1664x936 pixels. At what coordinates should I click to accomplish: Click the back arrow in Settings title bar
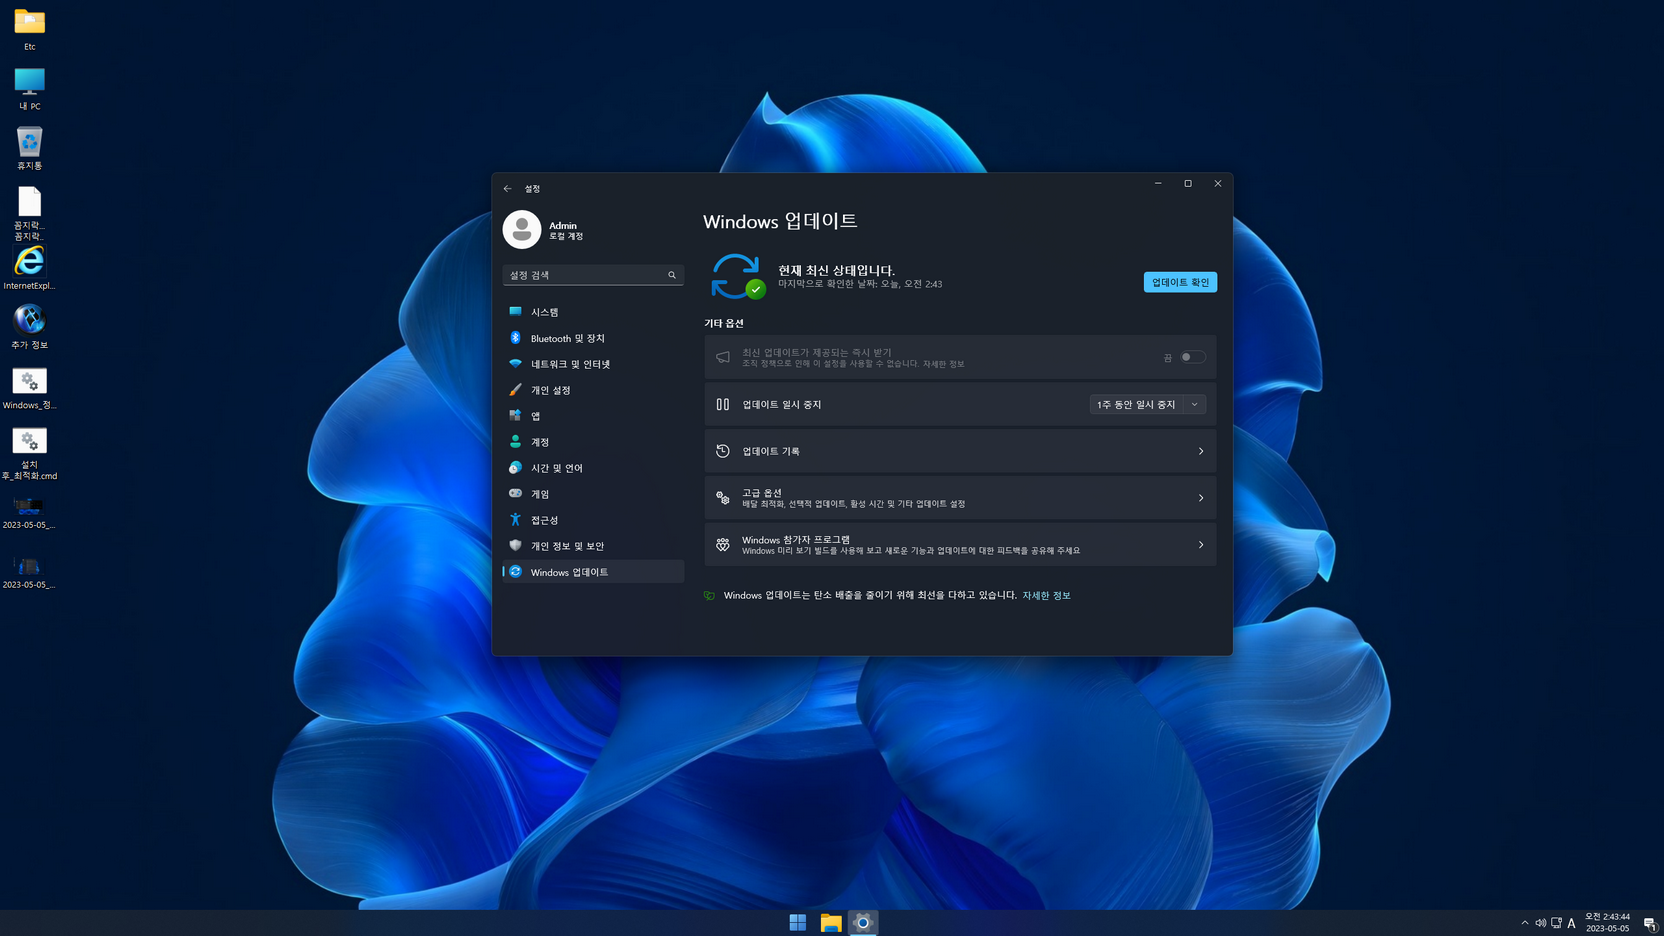[508, 188]
